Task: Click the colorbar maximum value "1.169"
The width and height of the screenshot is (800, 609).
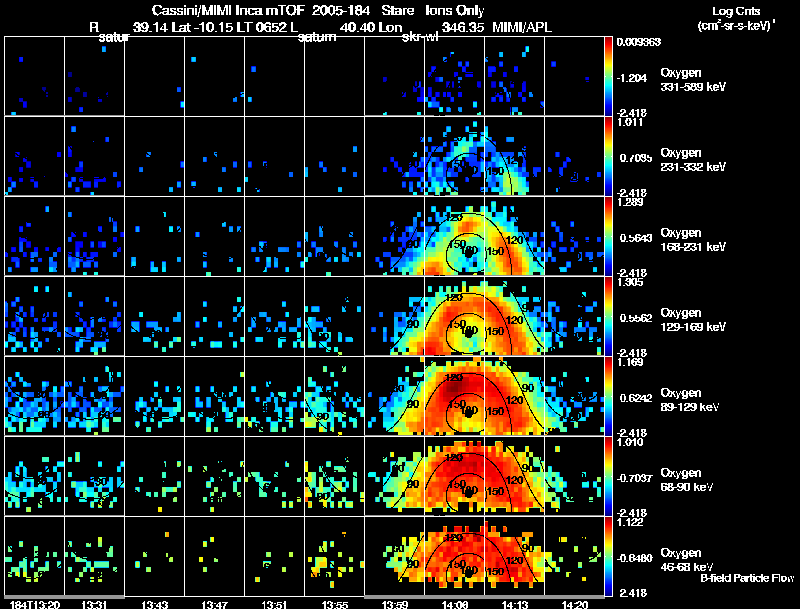Action: (630, 362)
